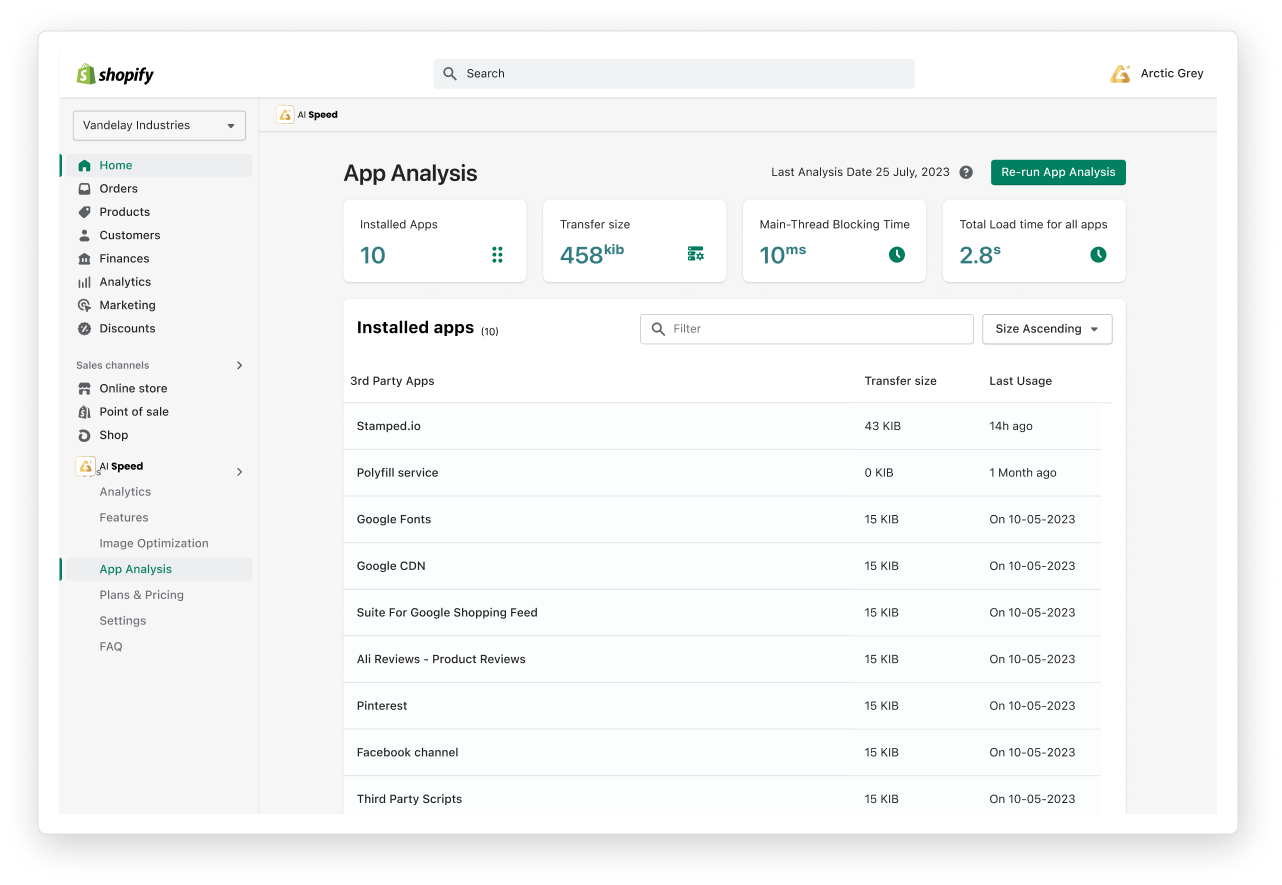
Task: Click Re-run App Analysis button
Action: [1058, 172]
